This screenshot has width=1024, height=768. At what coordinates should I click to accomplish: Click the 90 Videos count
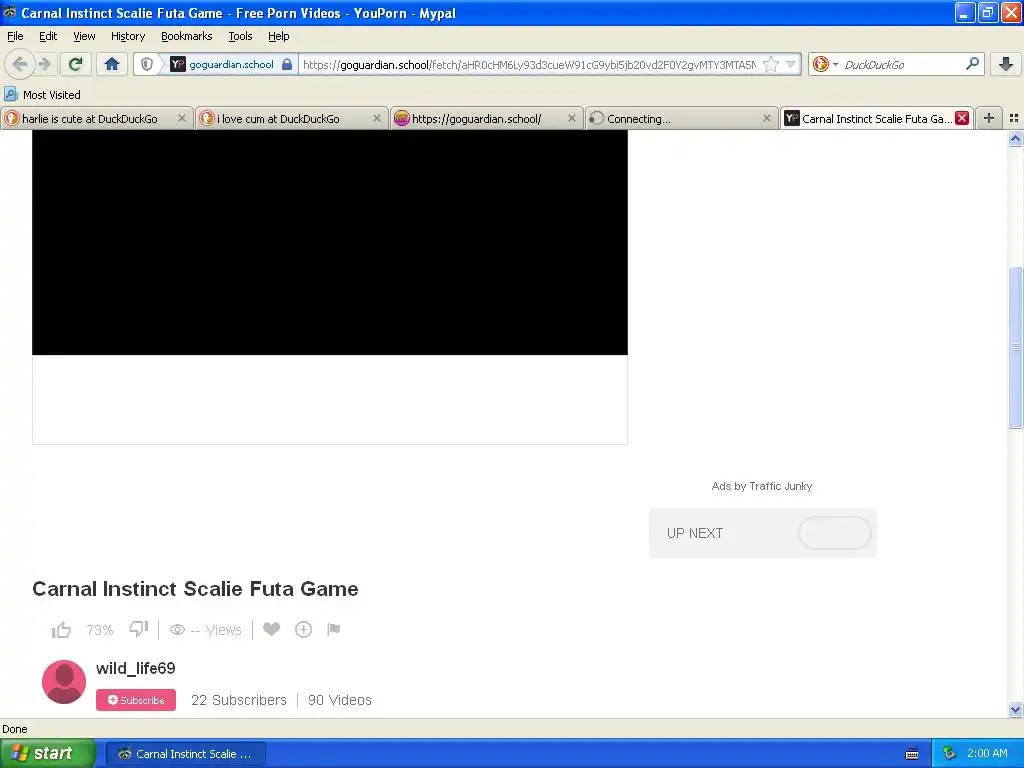pos(340,700)
